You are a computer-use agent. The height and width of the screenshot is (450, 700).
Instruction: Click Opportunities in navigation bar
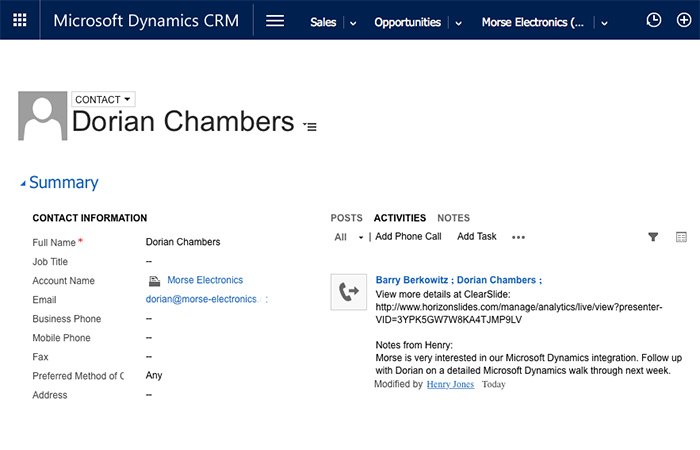coord(408,22)
